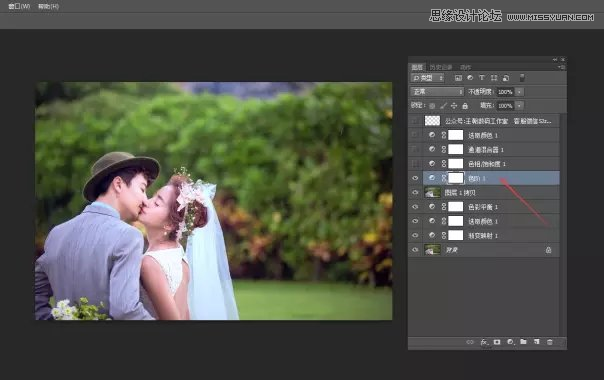Click lock transparent pixels icon
The height and width of the screenshot is (380, 604).
point(432,106)
